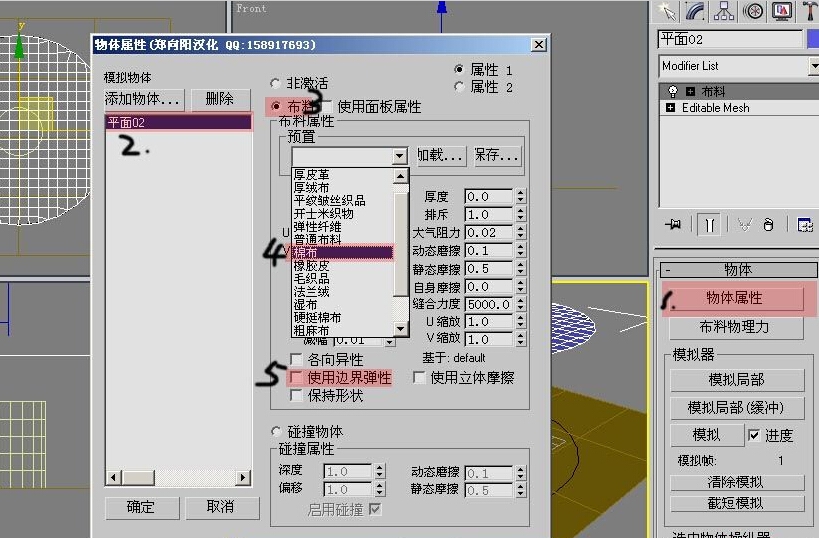Open the Configure Modifier Sets icon
The image size is (819, 538).
click(x=805, y=225)
